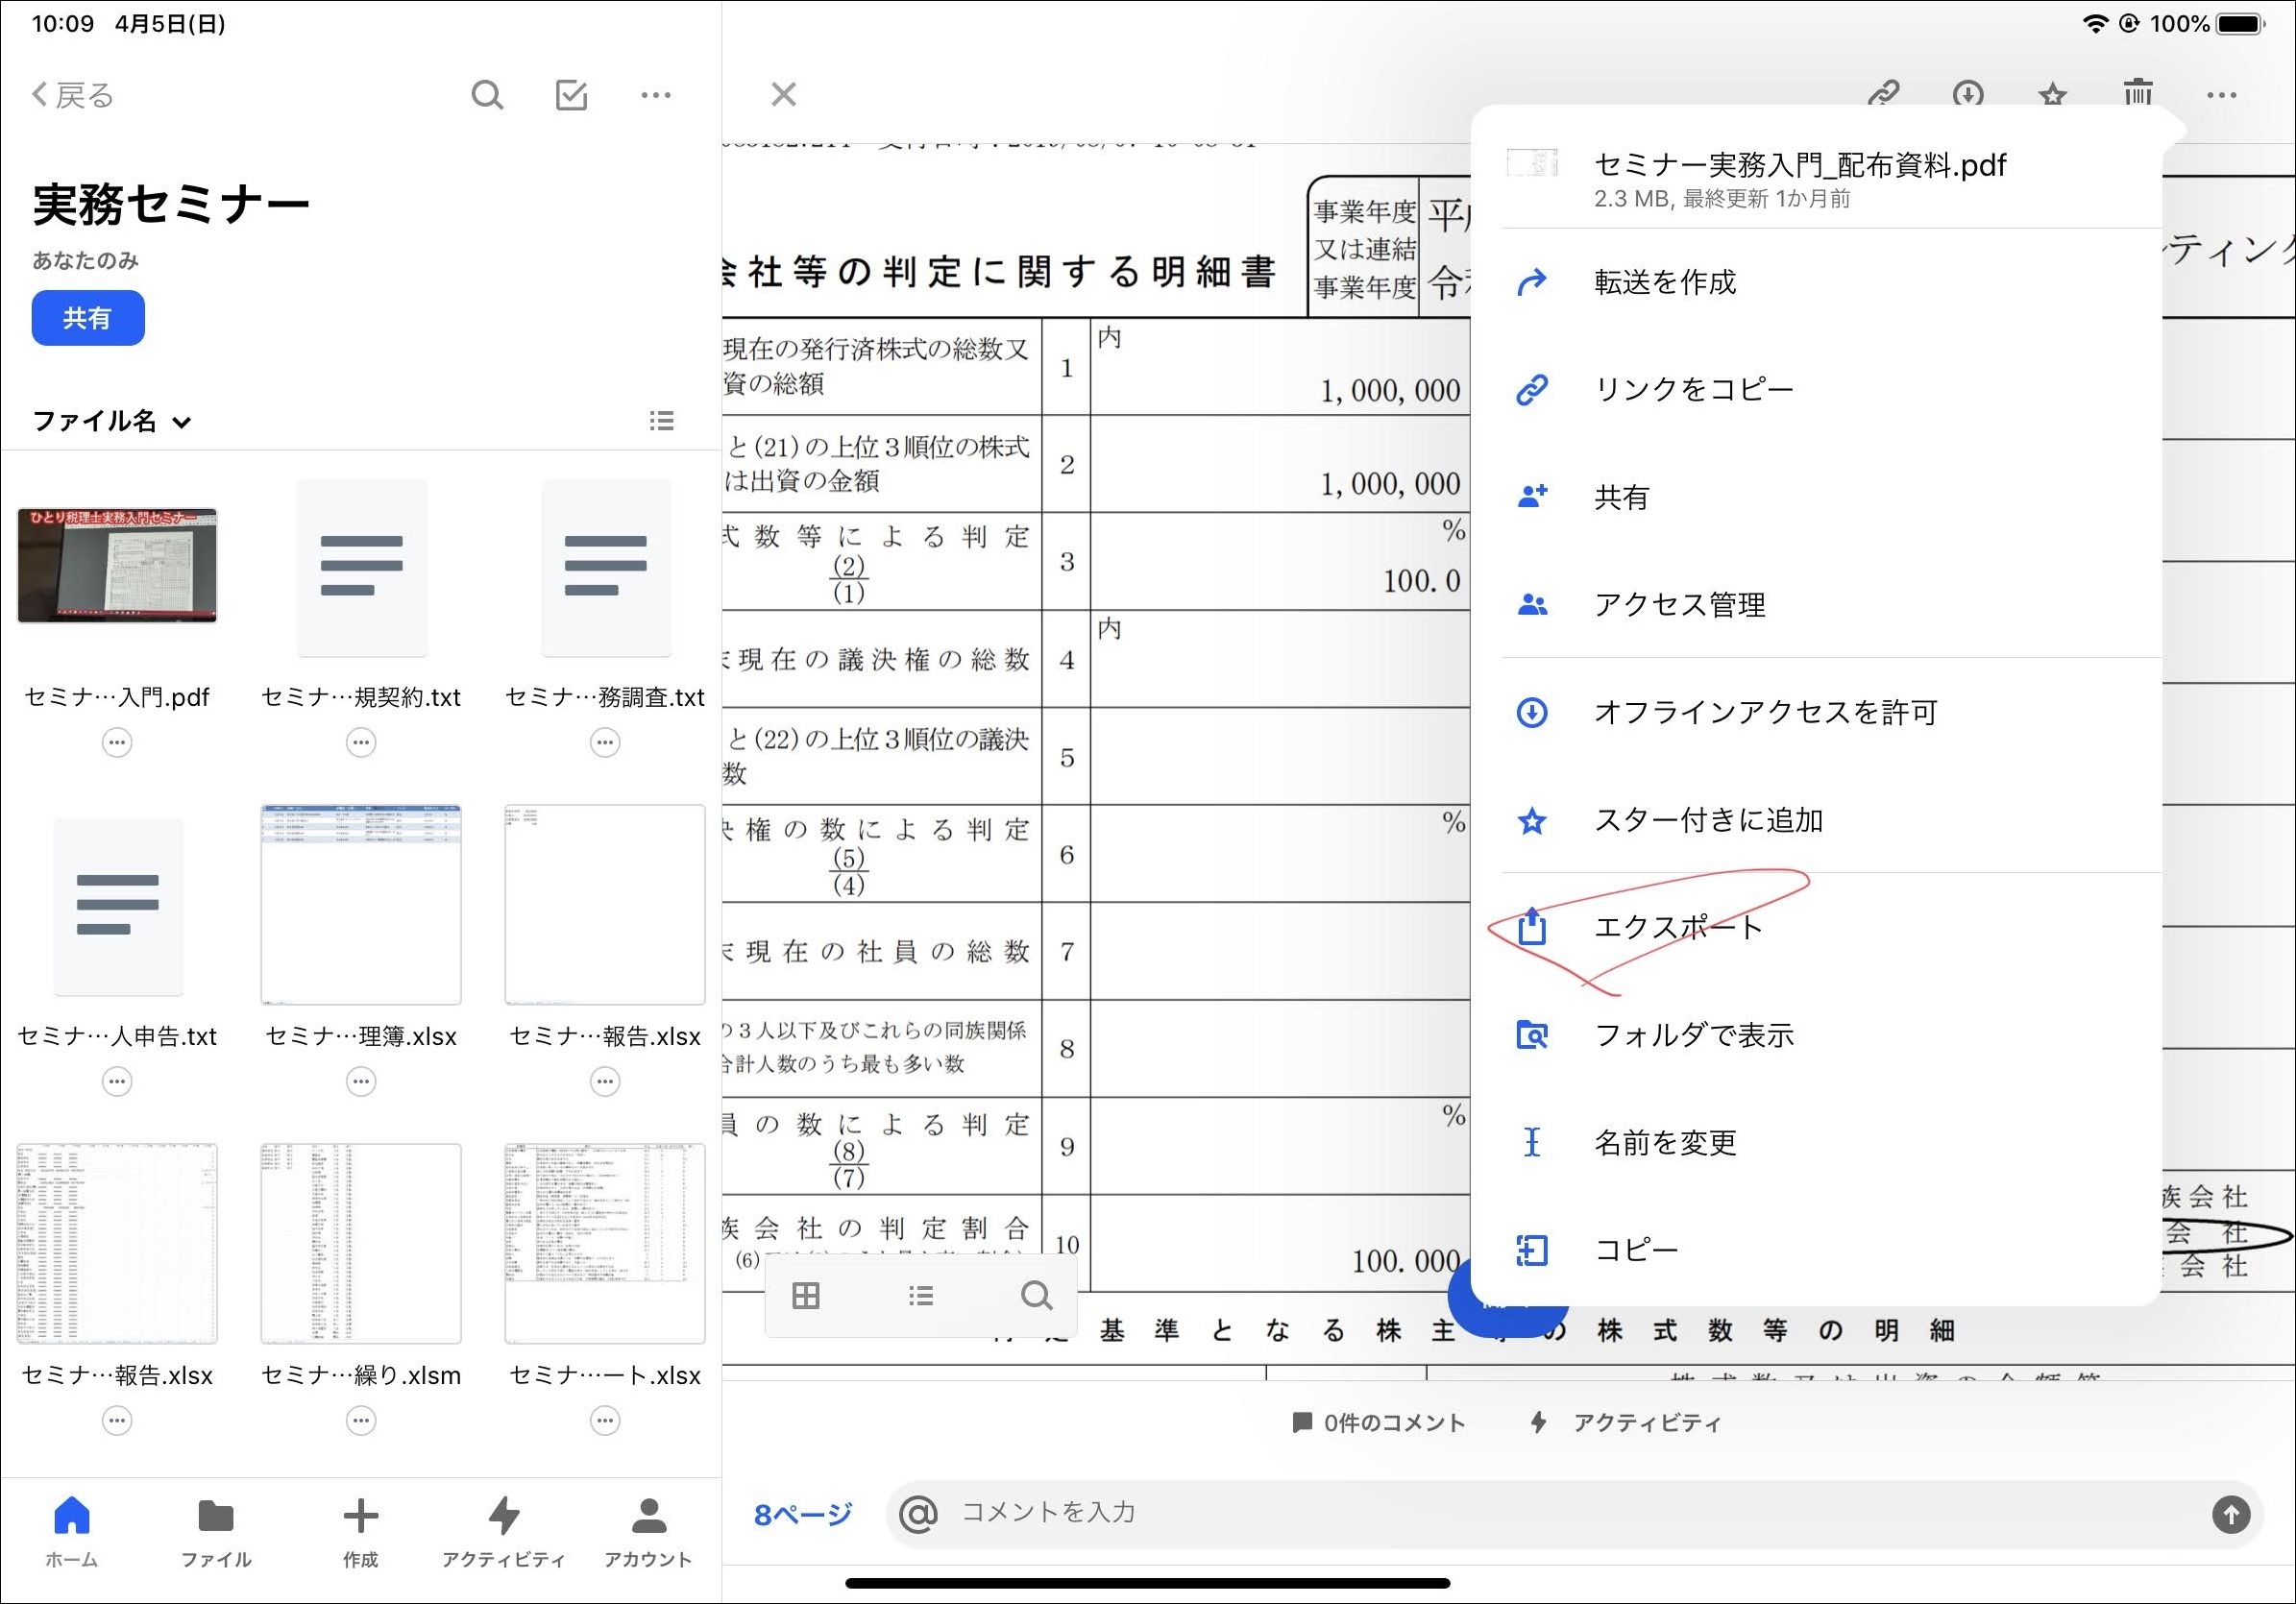2296x1604 pixels.
Task: Open the セミナ…入門.pdf thumbnail
Action: pos(117,565)
